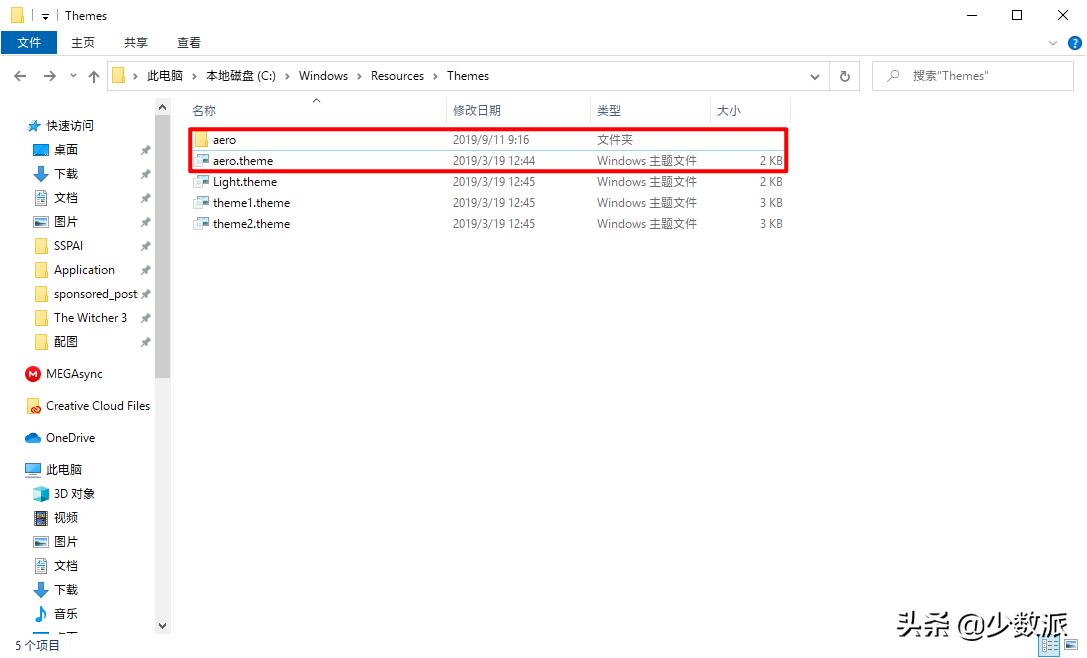Image resolution: width=1087 pixels, height=658 pixels.
Task: Click inside the search Themes box
Action: [972, 75]
